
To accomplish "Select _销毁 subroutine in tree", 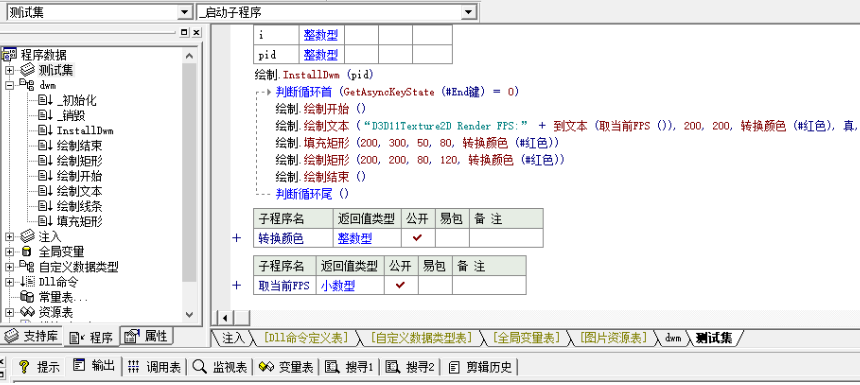I will tap(71, 116).
